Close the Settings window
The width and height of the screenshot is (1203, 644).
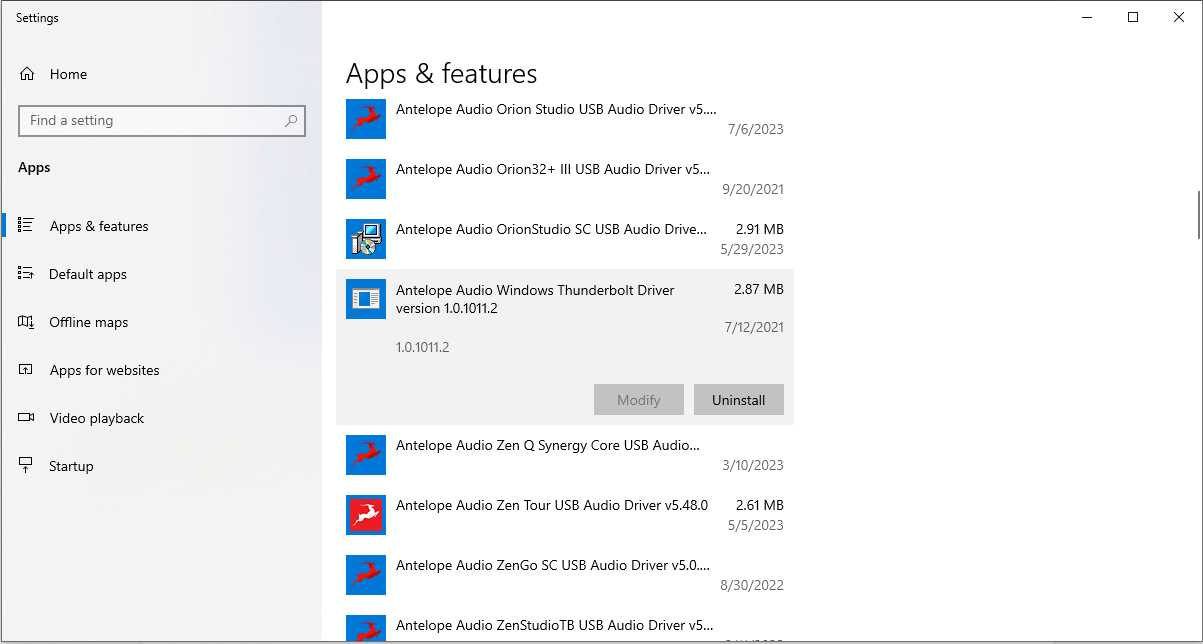pyautogui.click(x=1179, y=17)
